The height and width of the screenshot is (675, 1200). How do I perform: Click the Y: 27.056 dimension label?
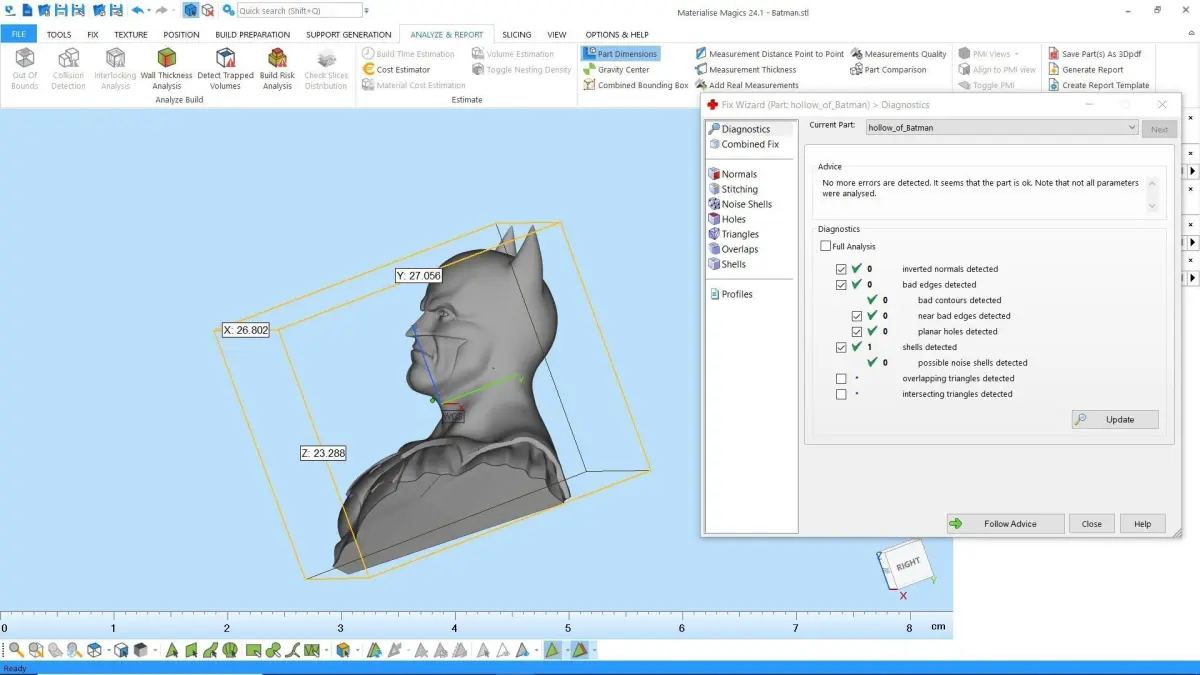click(418, 275)
